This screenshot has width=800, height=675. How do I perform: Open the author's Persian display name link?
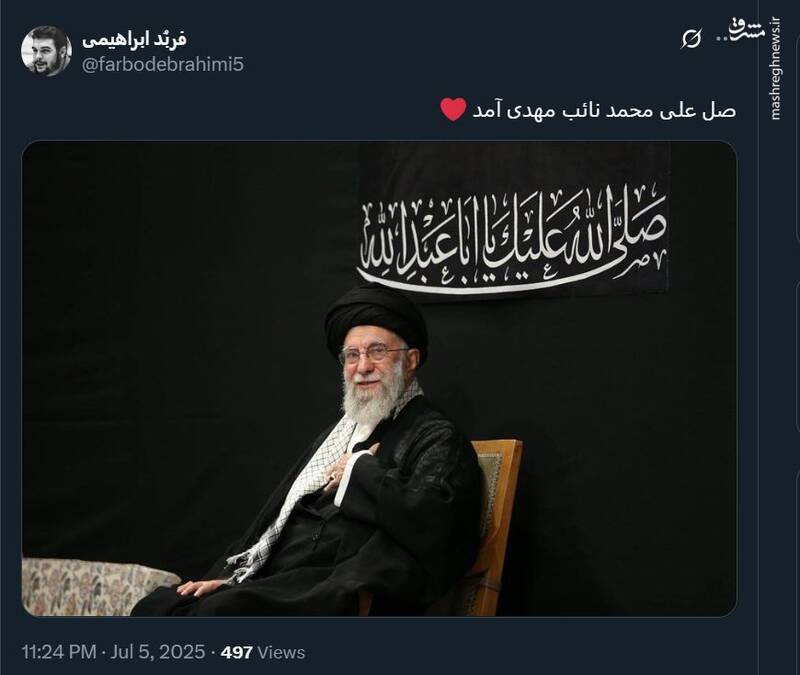tap(135, 39)
